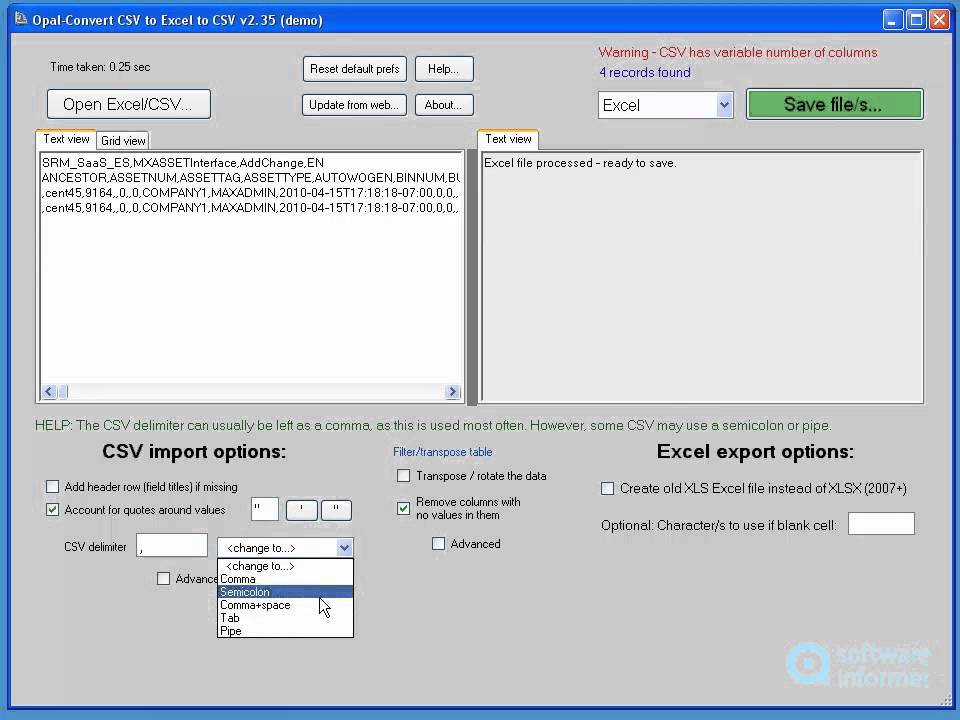Click the horizontal scrollbar track in text view
The image size is (960, 720).
point(257,391)
